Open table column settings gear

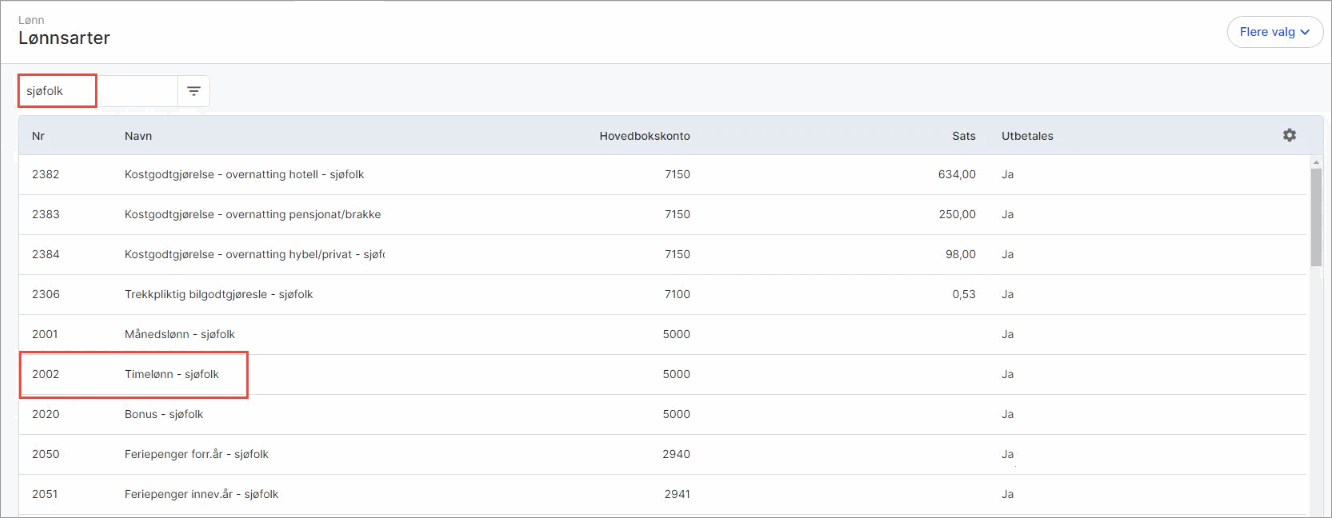pyautogui.click(x=1289, y=135)
